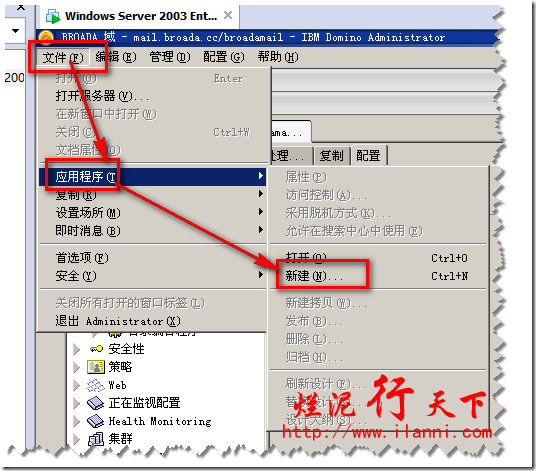Expand the 安全性 tree node
Viewport: 536px width, 471px height.
(77, 349)
